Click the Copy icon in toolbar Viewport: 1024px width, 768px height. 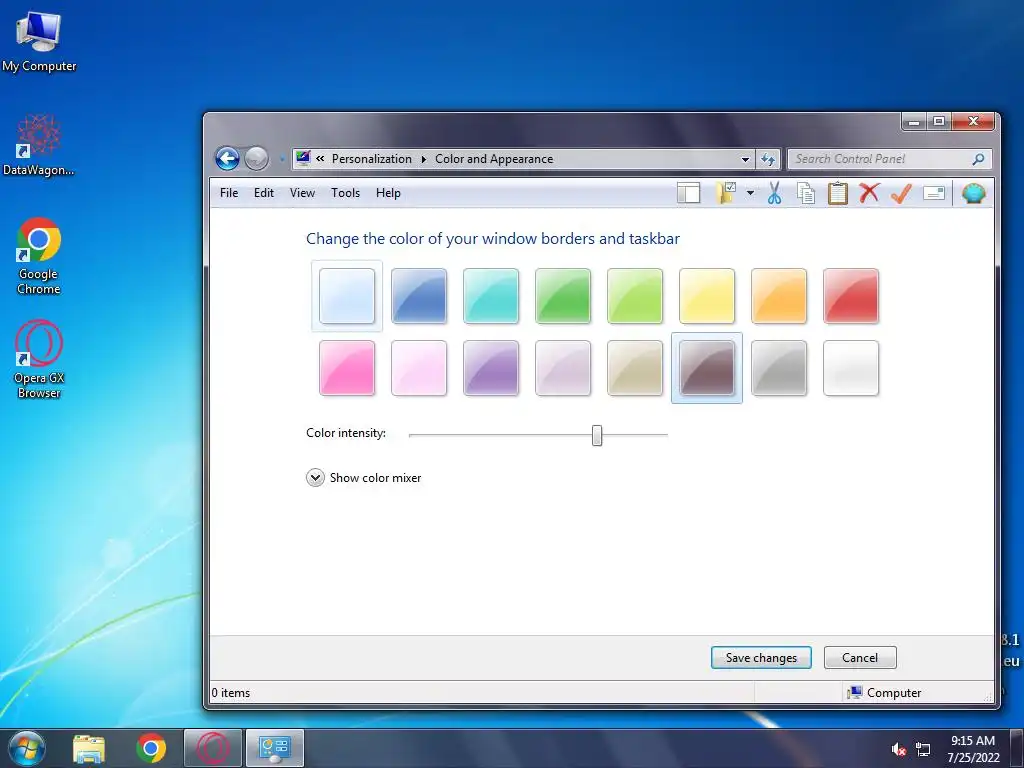806,193
